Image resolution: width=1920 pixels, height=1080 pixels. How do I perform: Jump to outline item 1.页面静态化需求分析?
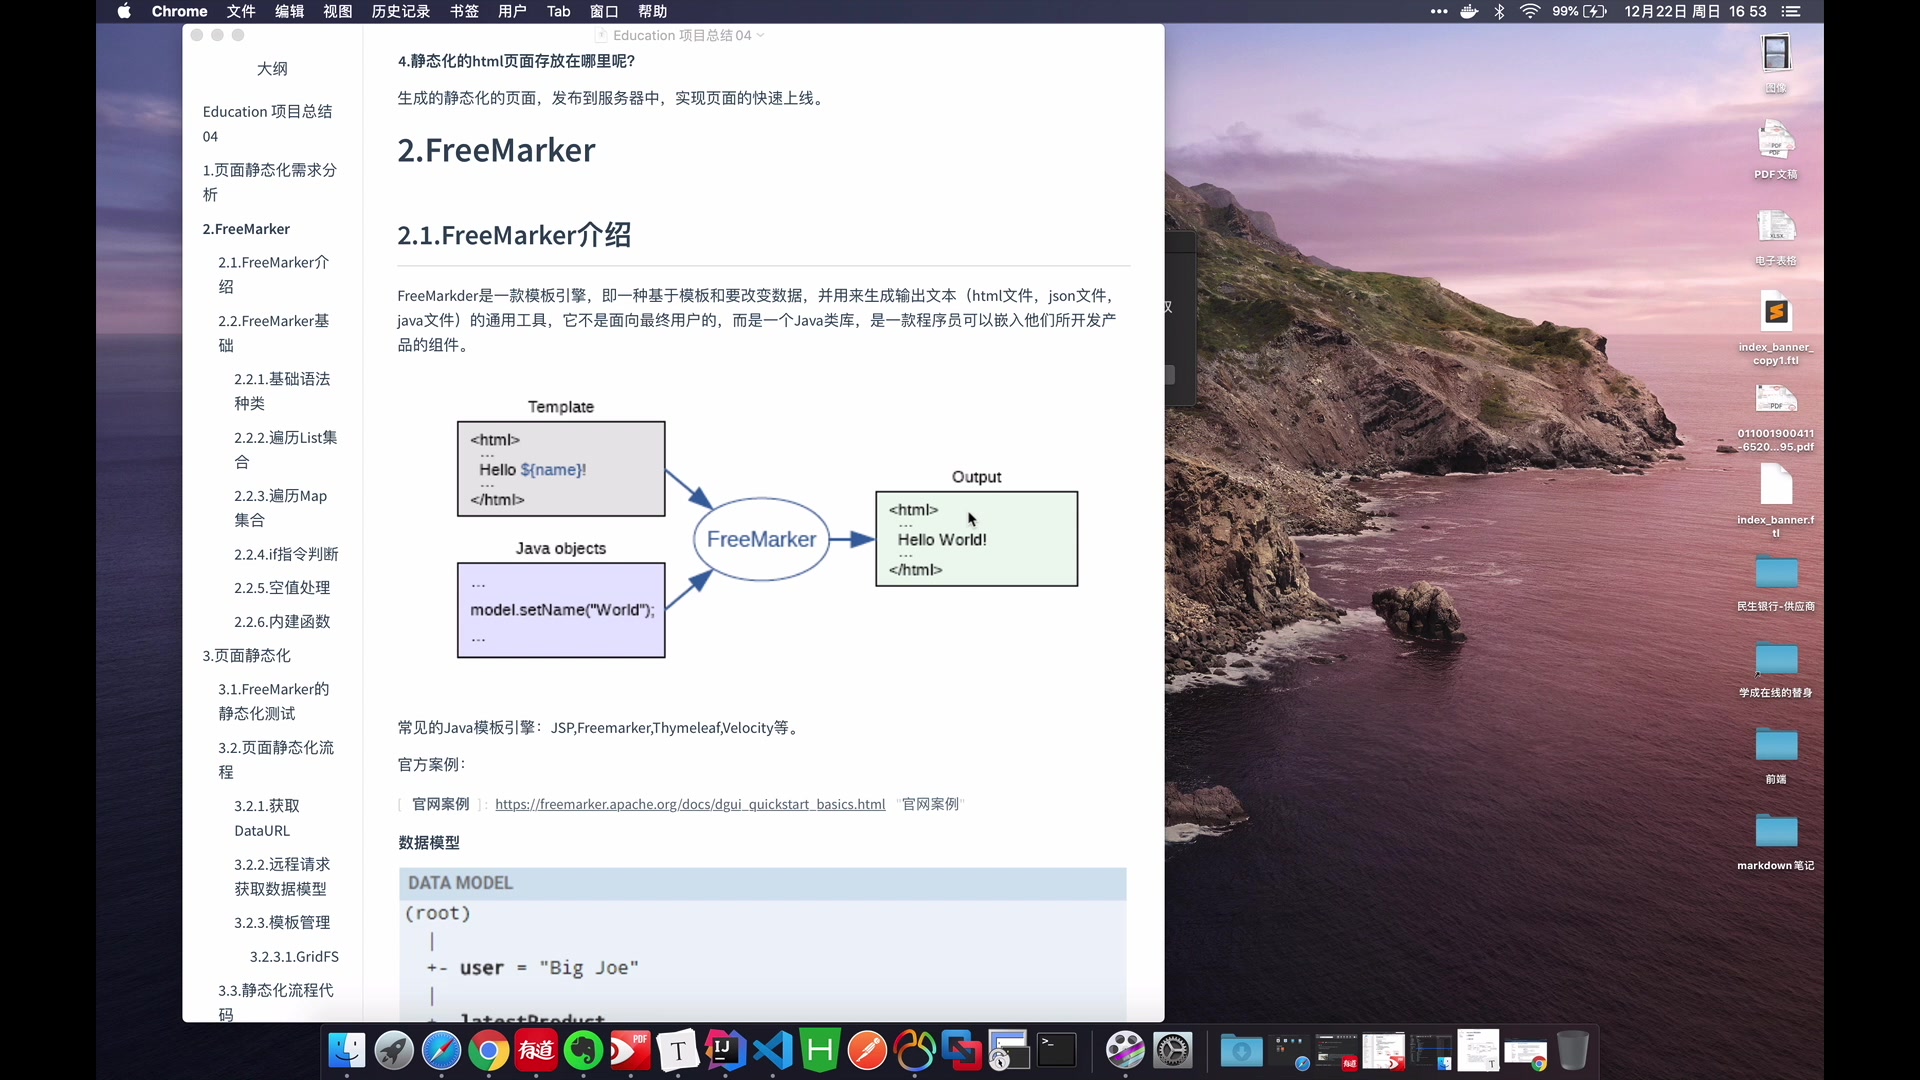pos(270,182)
